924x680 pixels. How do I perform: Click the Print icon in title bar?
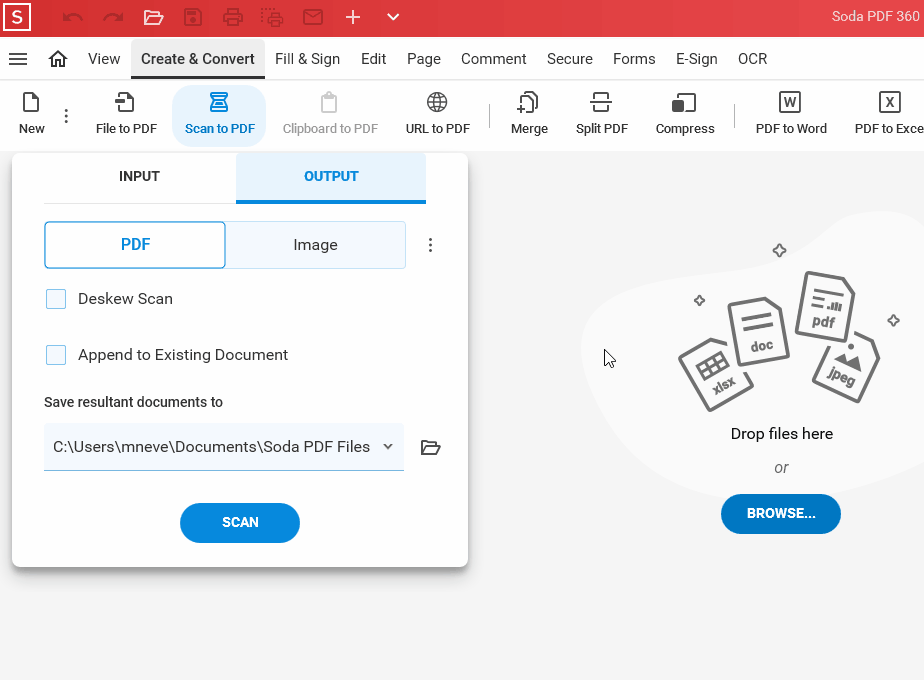[x=233, y=17]
